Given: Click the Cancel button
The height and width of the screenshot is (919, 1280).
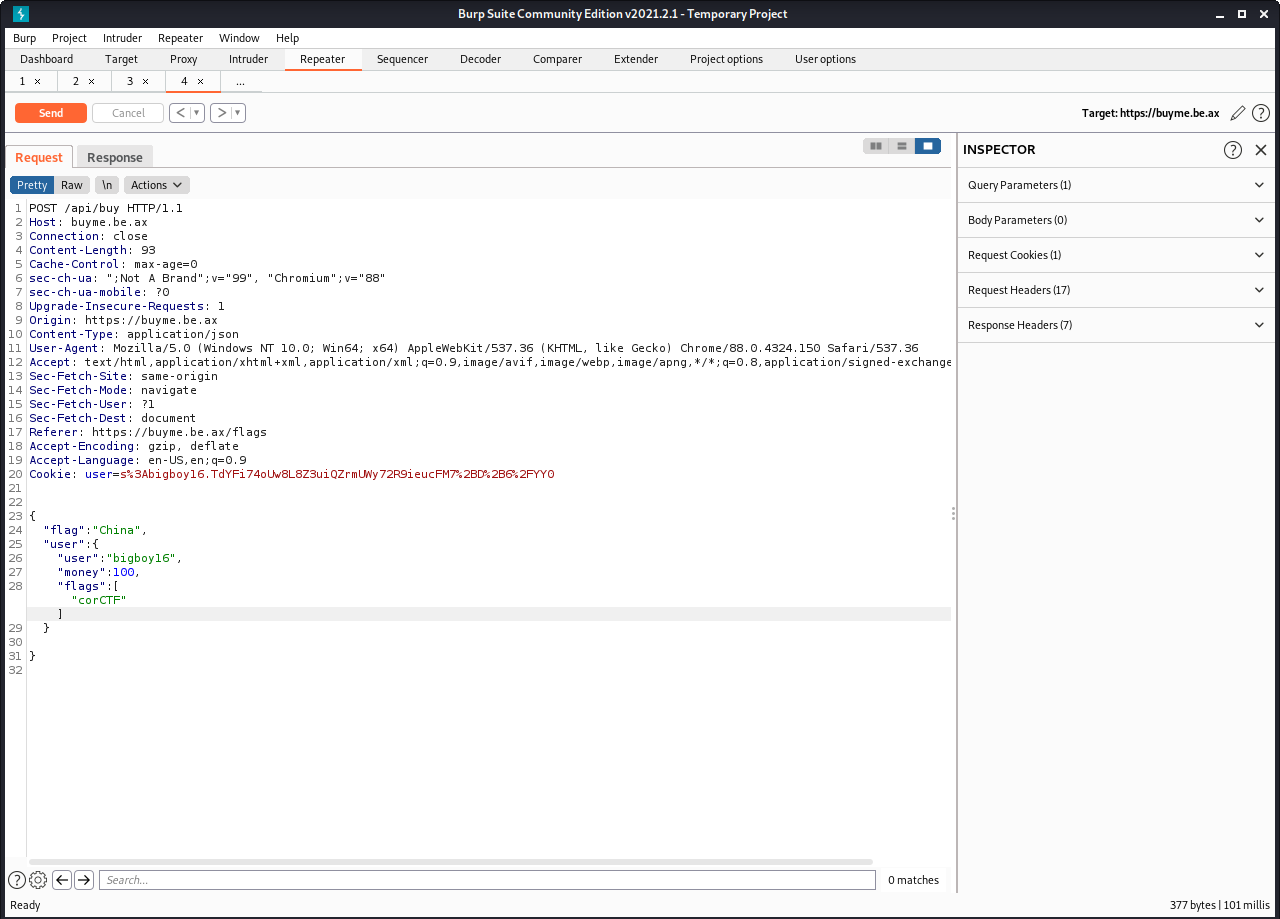Looking at the screenshot, I should click(128, 113).
